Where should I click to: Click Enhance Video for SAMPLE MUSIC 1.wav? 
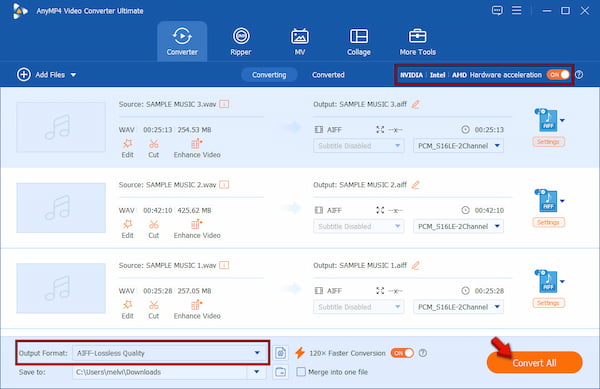click(x=197, y=310)
